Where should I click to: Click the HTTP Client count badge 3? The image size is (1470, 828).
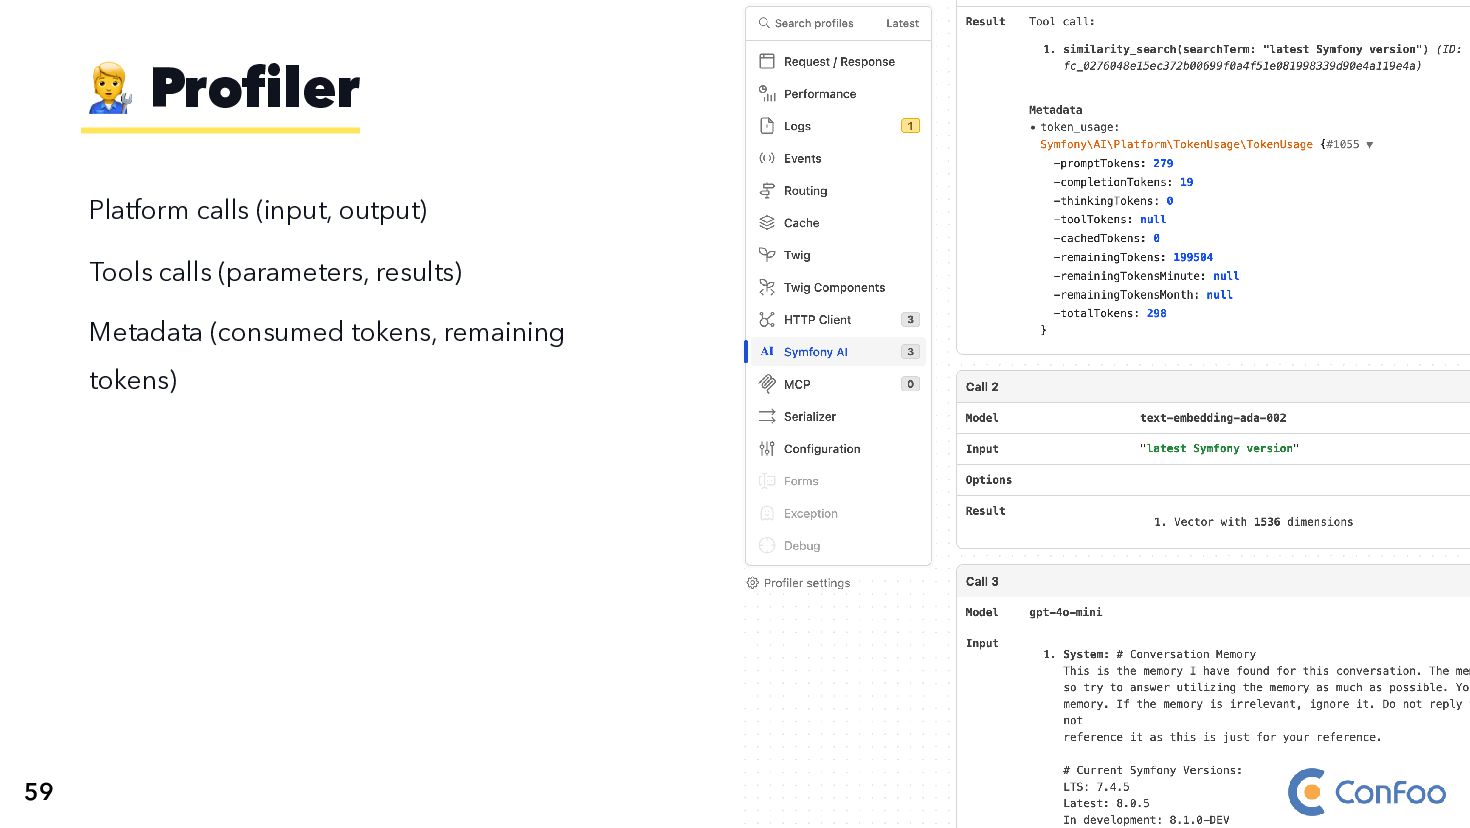(x=910, y=320)
